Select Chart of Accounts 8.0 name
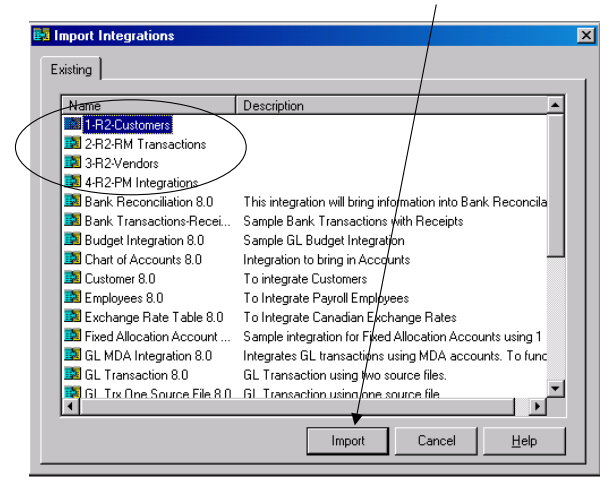Image resolution: width=609 pixels, height=483 pixels. [143, 259]
